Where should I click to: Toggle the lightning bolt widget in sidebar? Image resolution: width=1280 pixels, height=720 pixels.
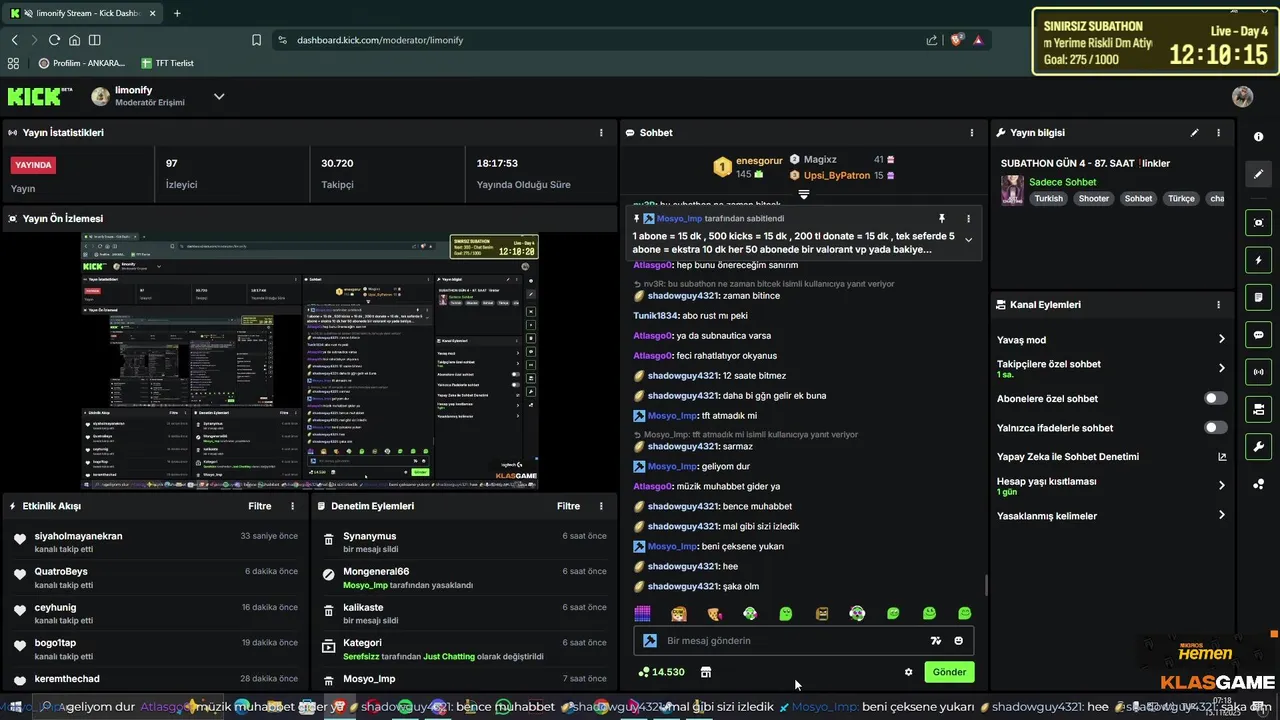(1258, 260)
